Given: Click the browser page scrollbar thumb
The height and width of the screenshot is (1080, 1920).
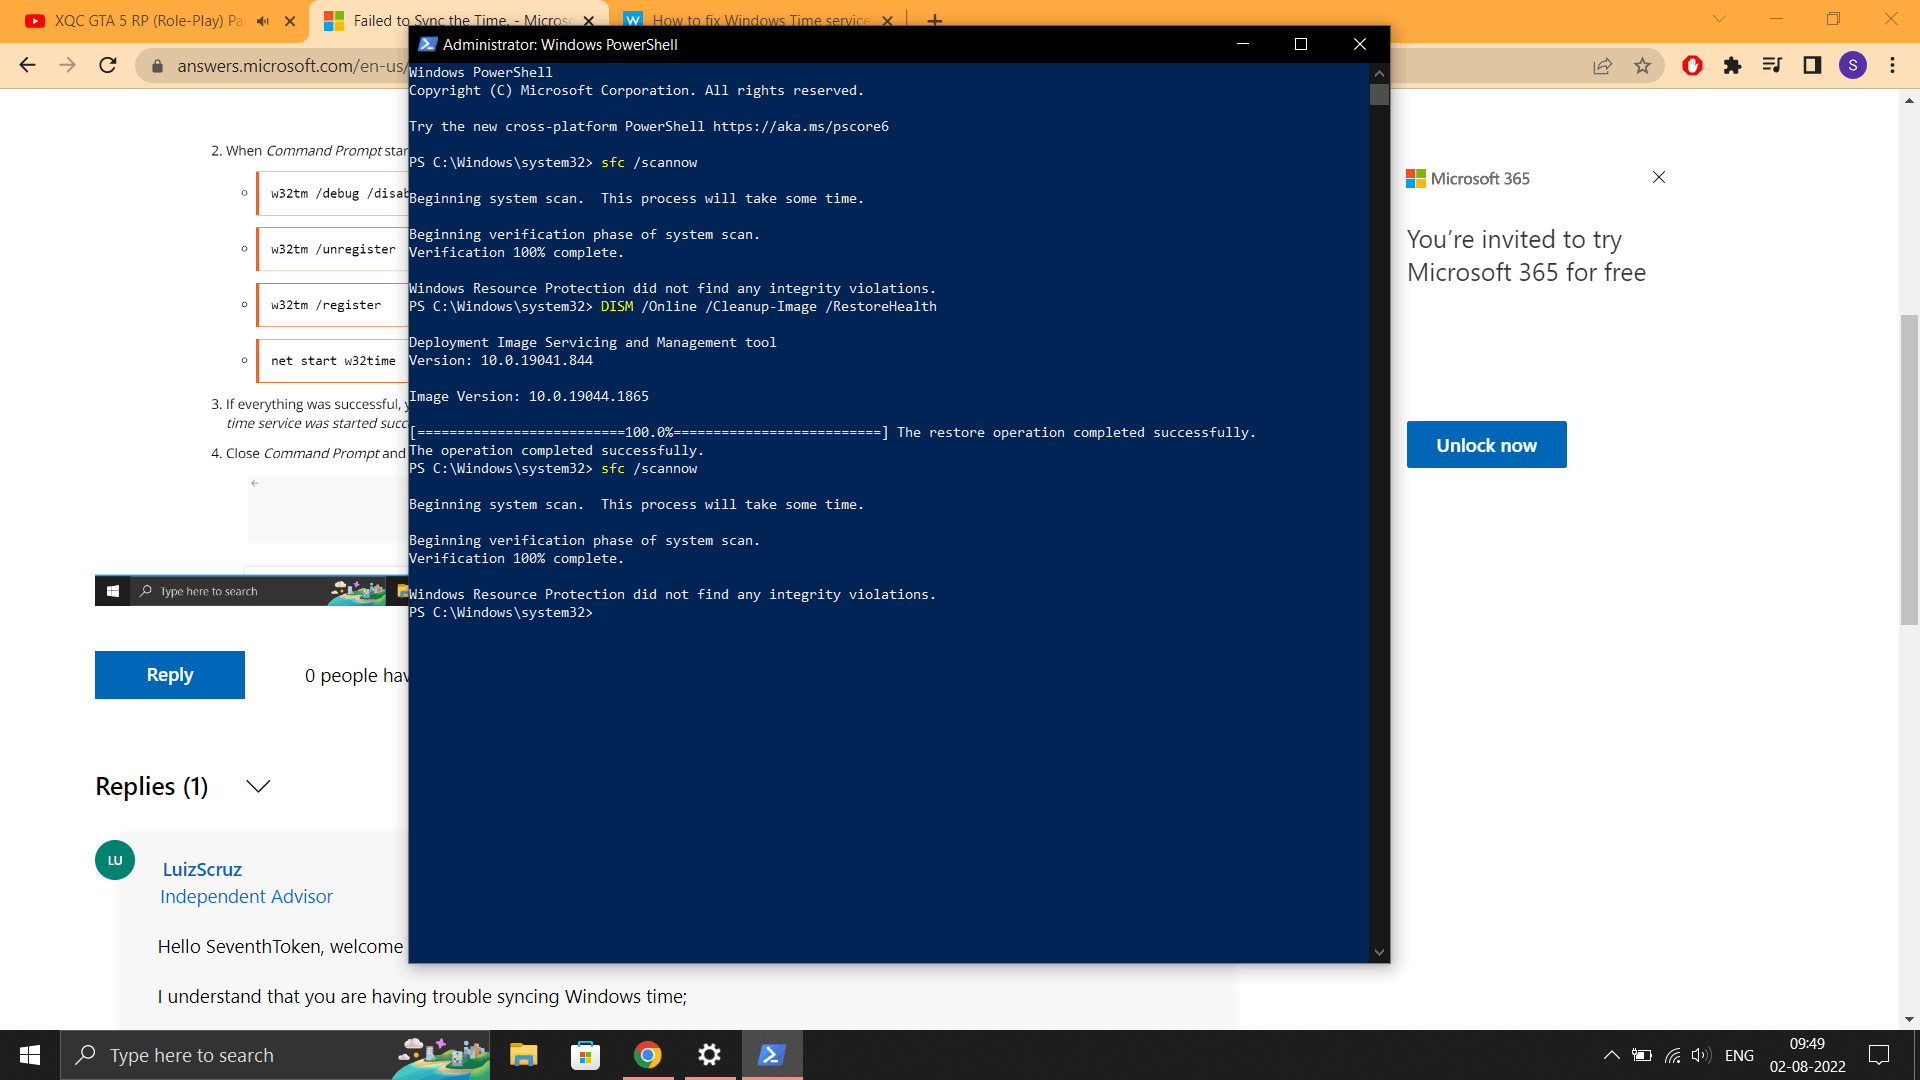Looking at the screenshot, I should coord(1909,470).
